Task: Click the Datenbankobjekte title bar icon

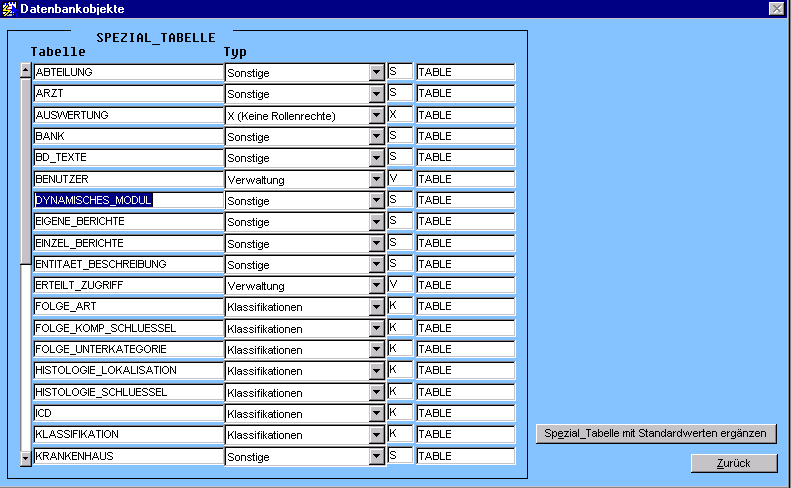Action: pos(9,8)
